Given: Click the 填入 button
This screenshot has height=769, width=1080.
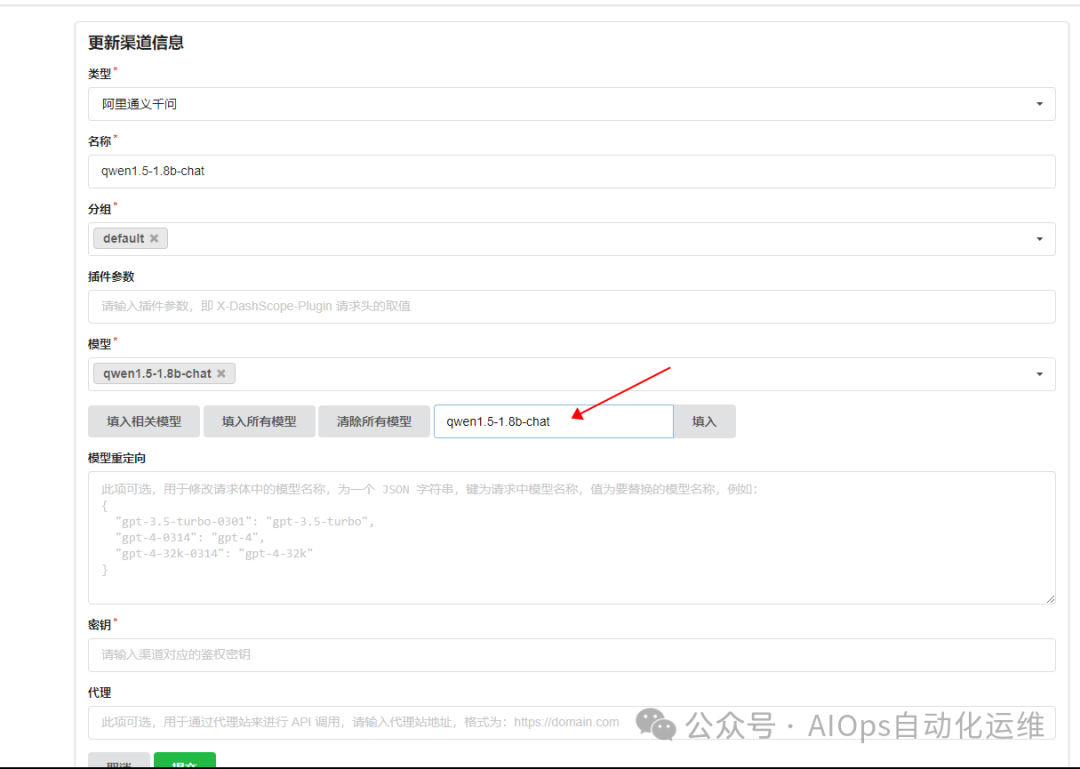Looking at the screenshot, I should click(704, 421).
